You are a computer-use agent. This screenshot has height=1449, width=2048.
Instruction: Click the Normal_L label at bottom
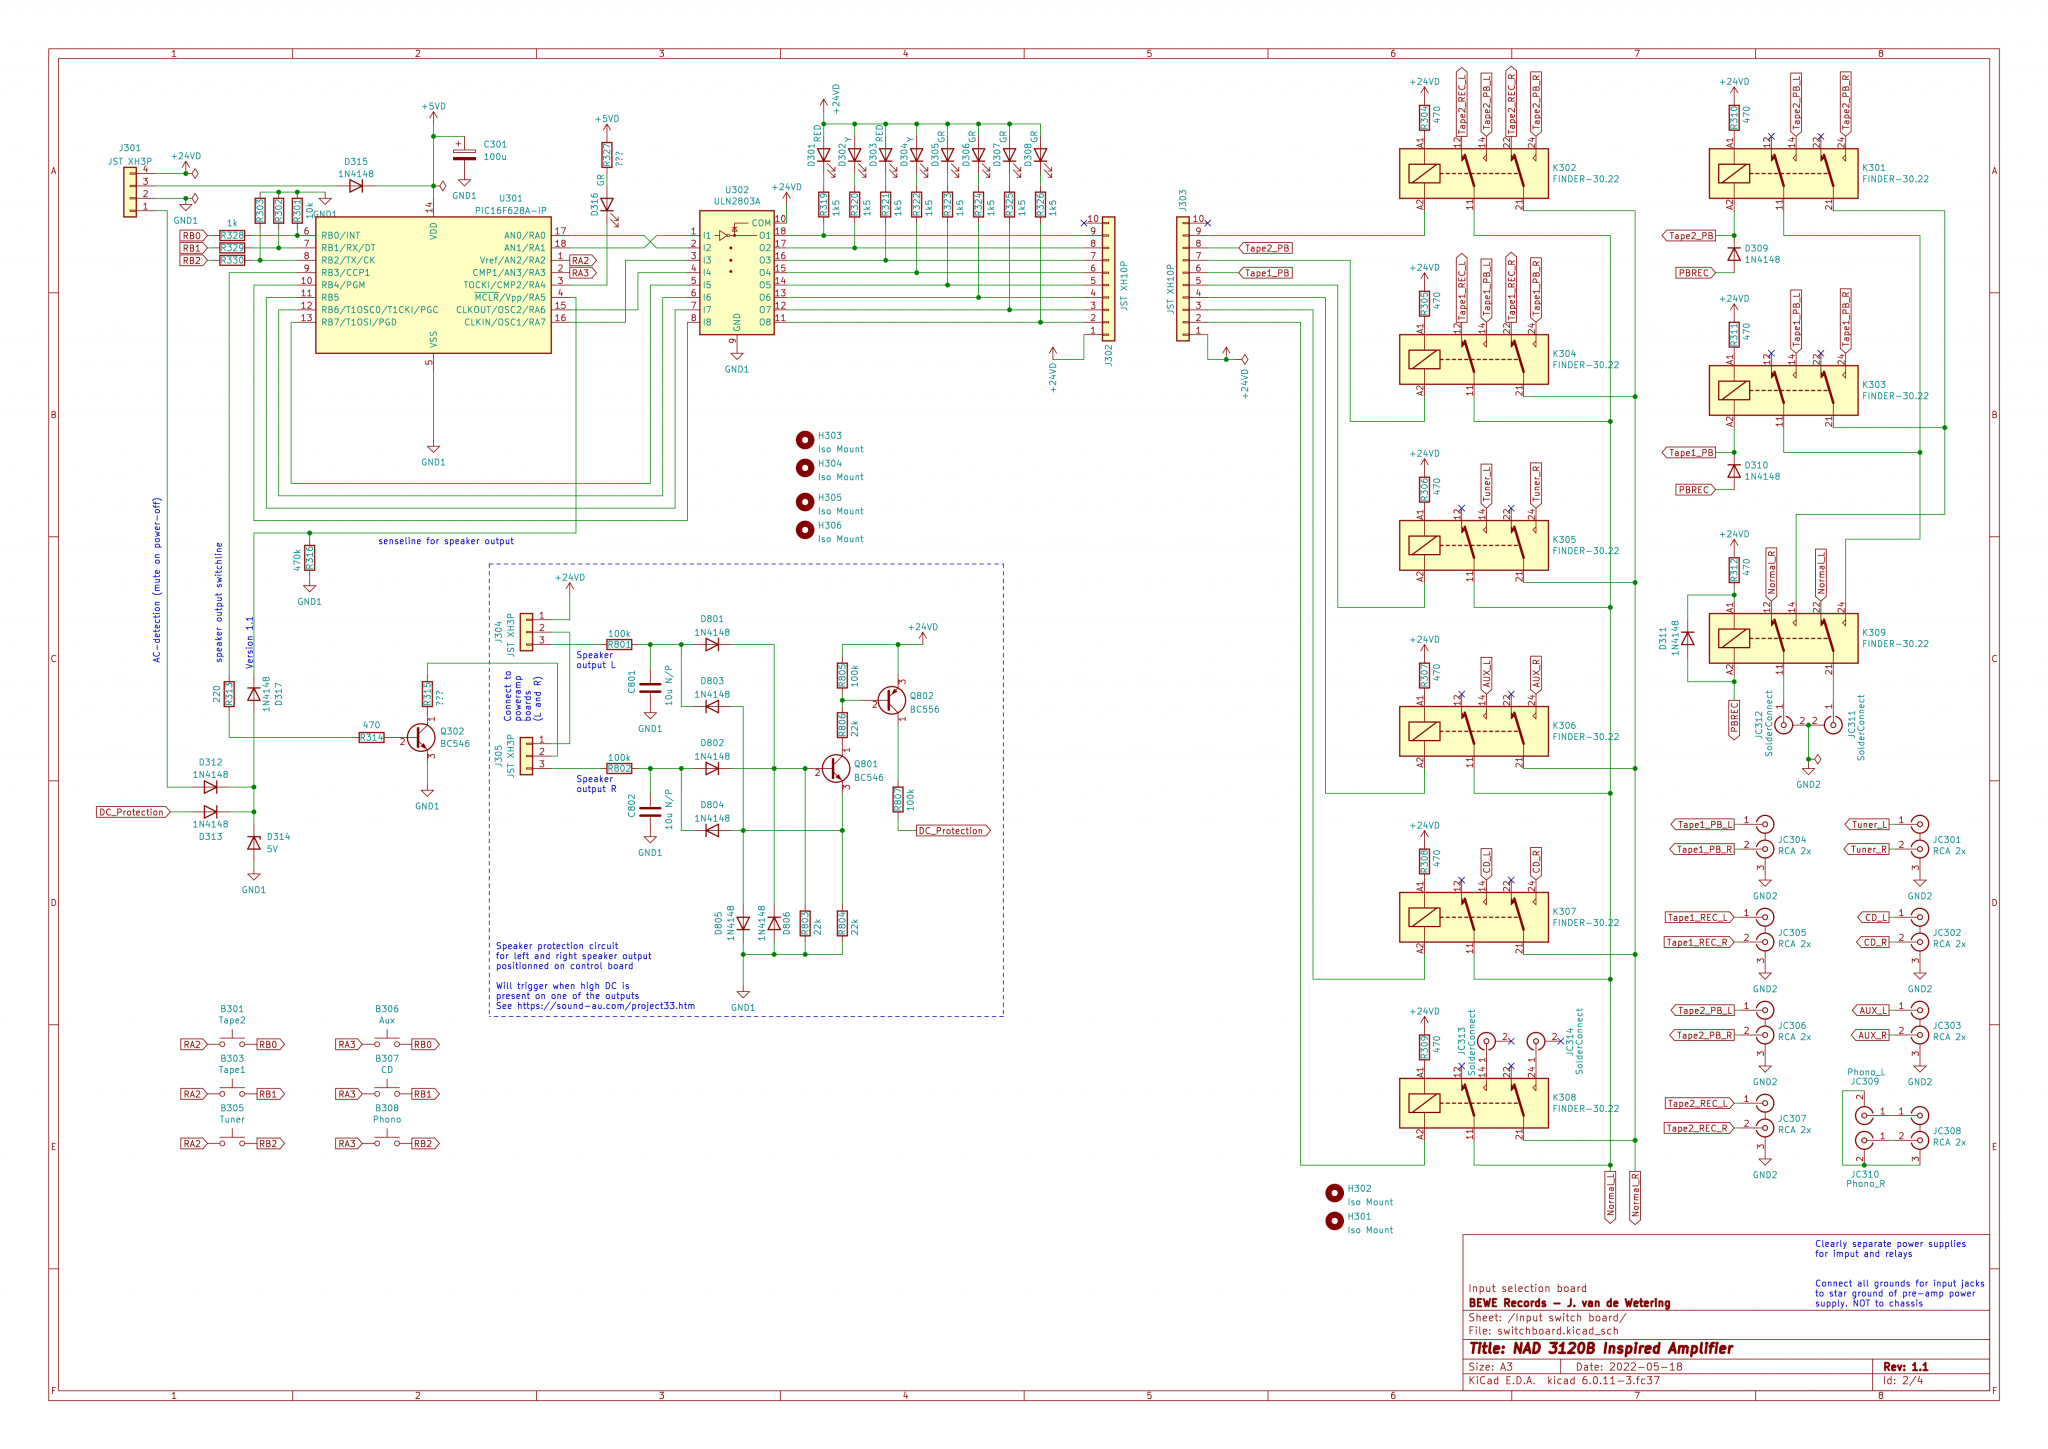(1610, 1195)
